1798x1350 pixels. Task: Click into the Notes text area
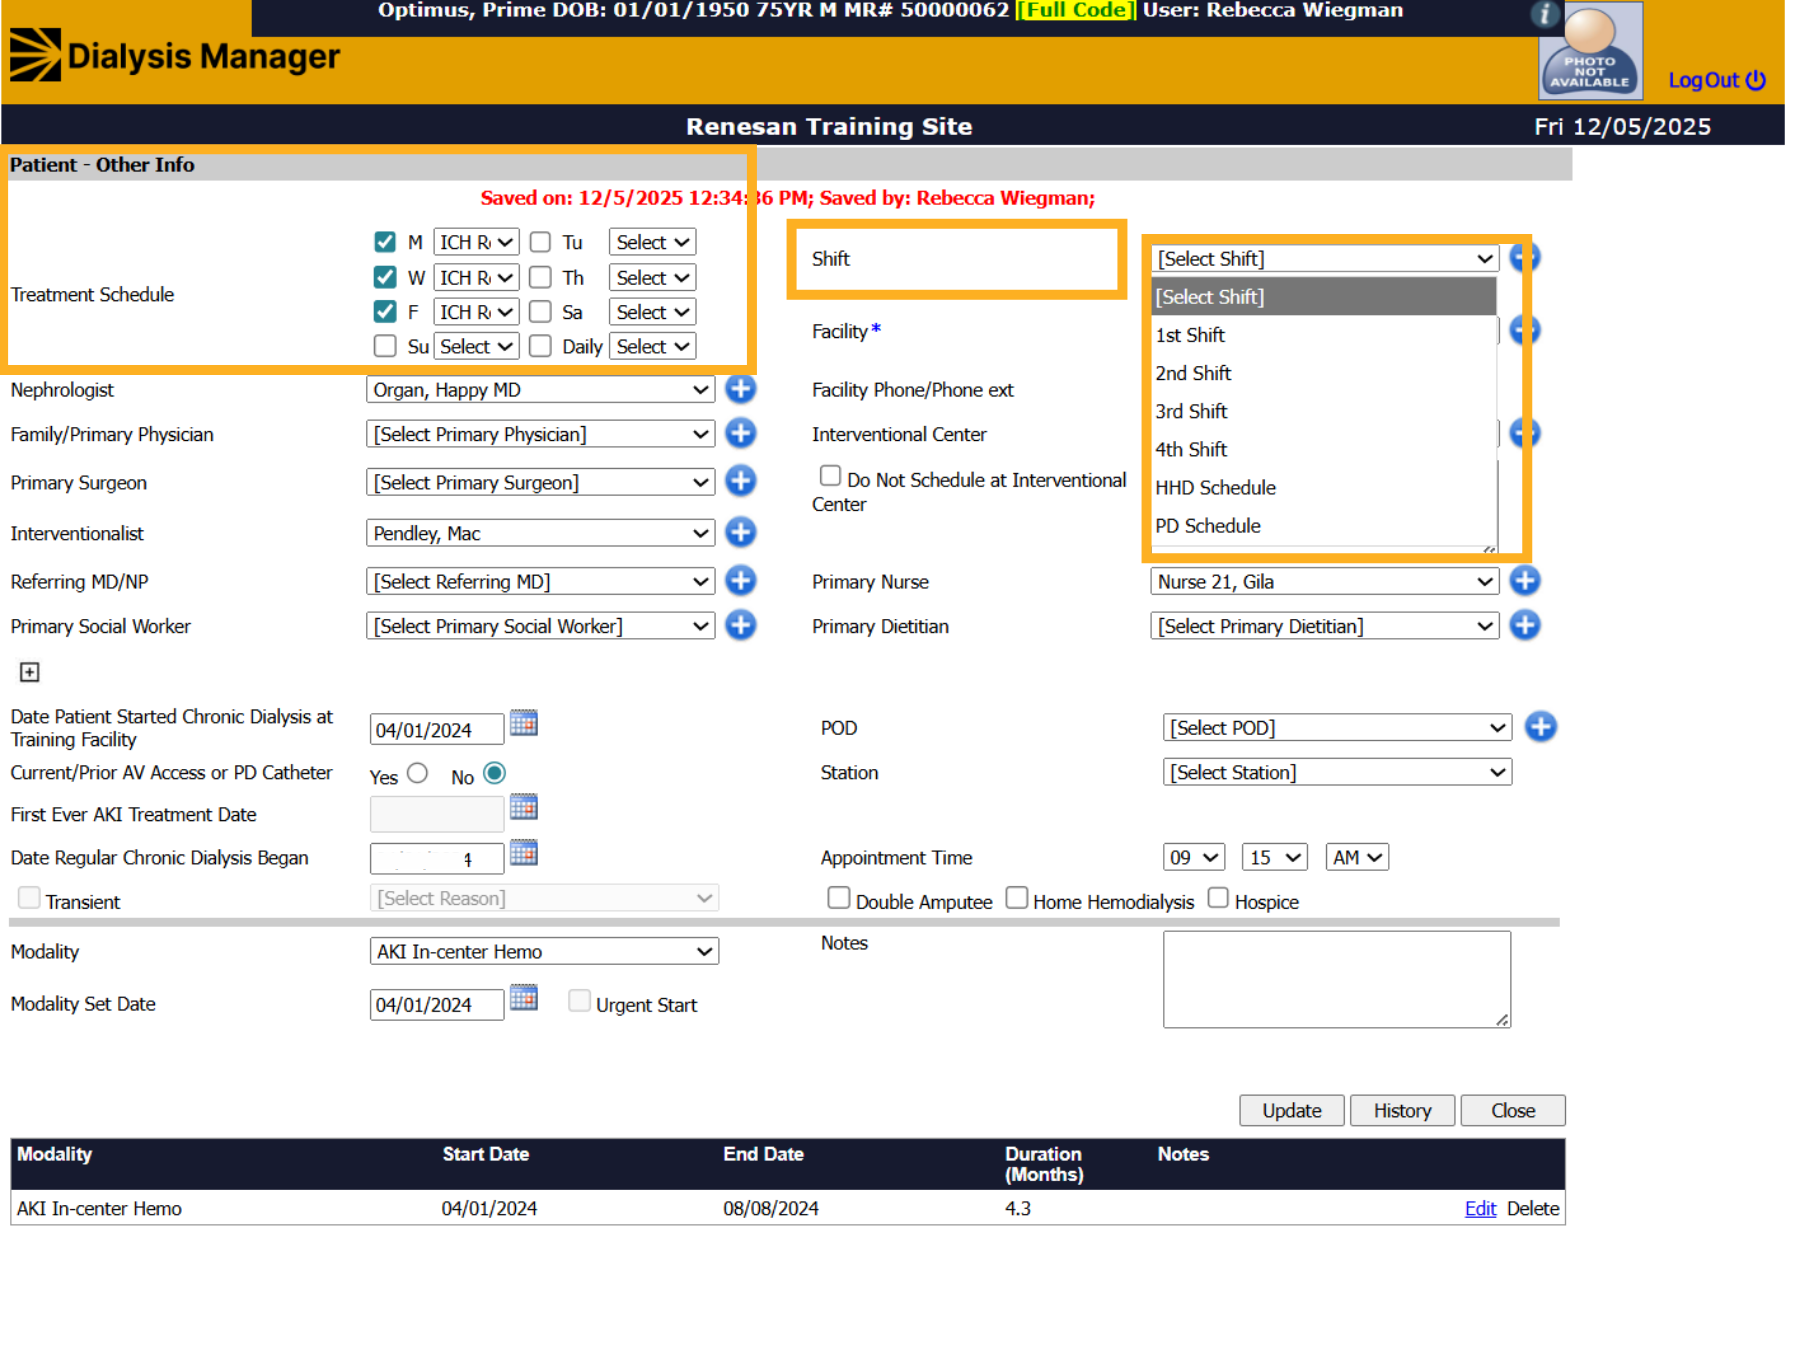click(1337, 979)
